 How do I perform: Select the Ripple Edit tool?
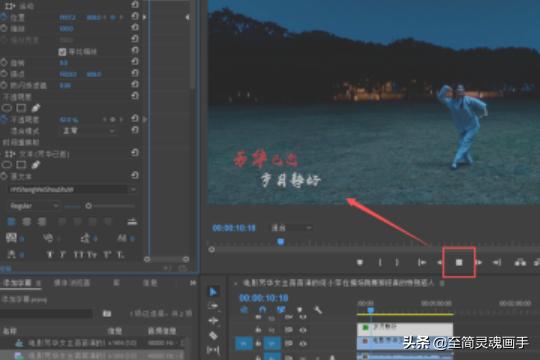pos(214,321)
